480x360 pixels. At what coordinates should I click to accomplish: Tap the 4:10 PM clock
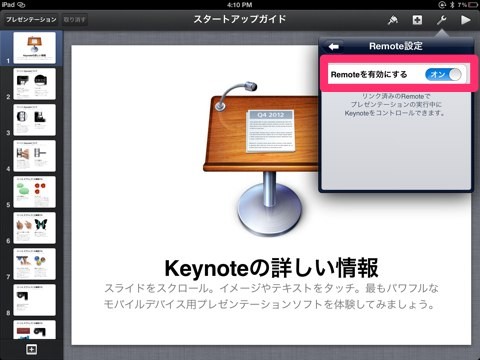(239, 5)
